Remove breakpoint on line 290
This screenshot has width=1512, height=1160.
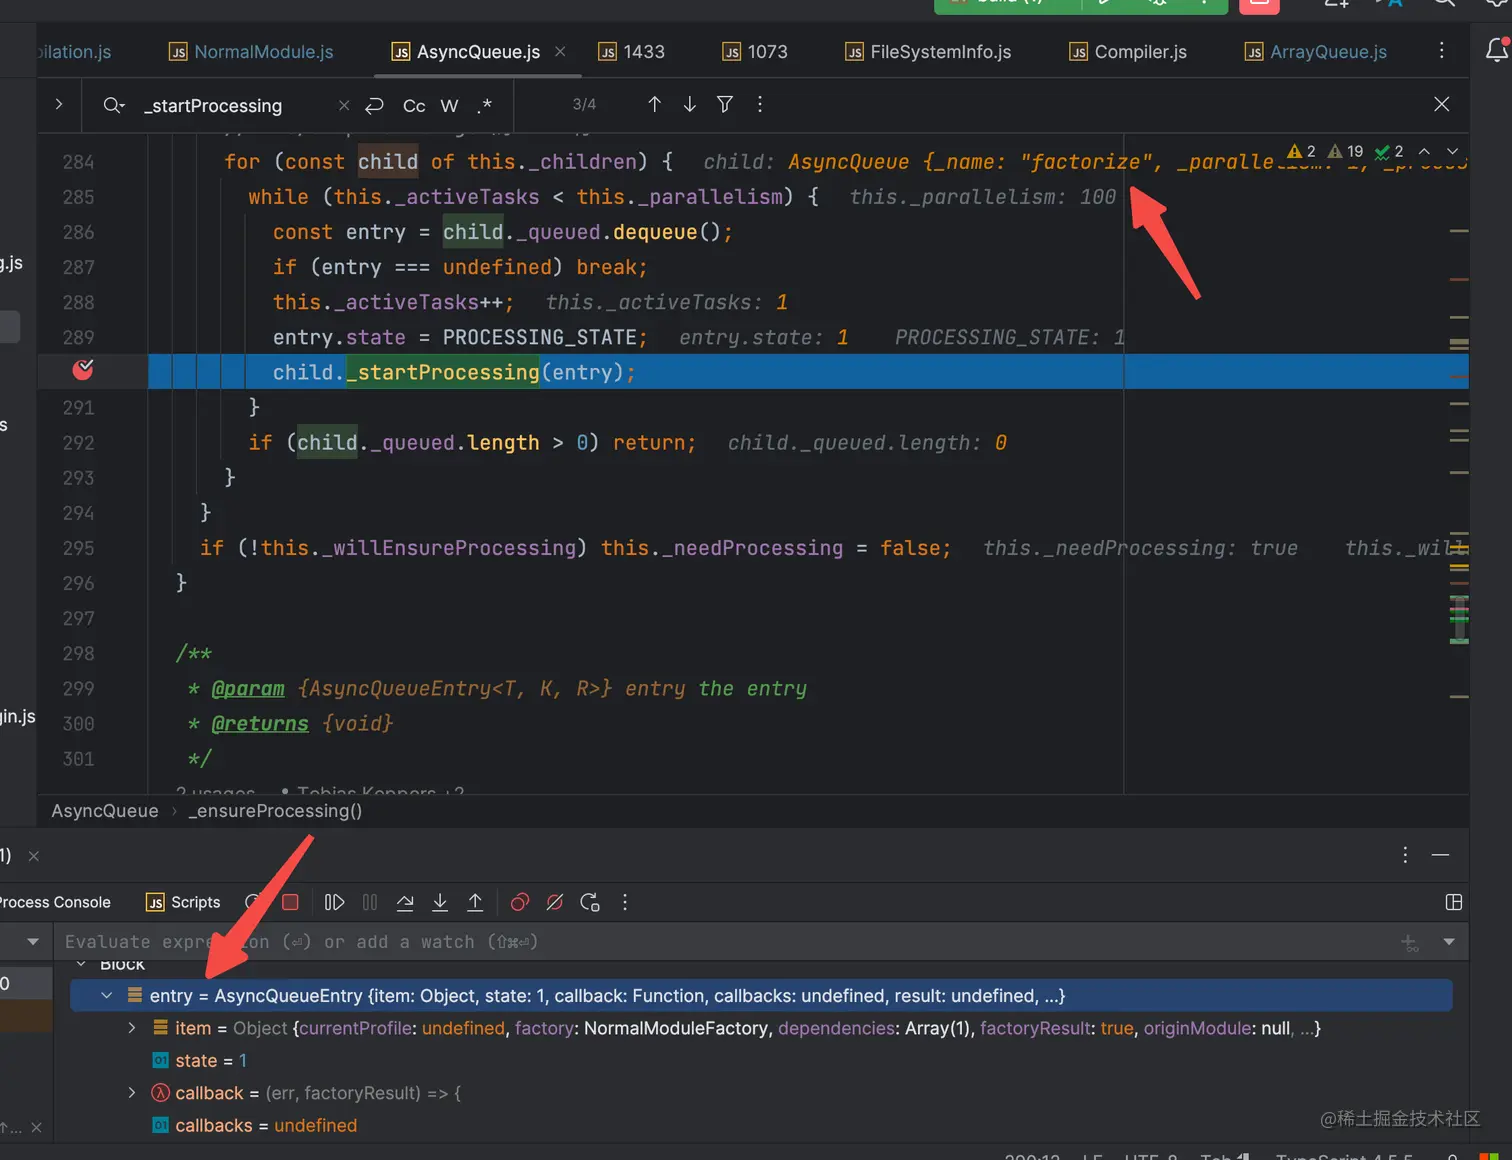(83, 370)
